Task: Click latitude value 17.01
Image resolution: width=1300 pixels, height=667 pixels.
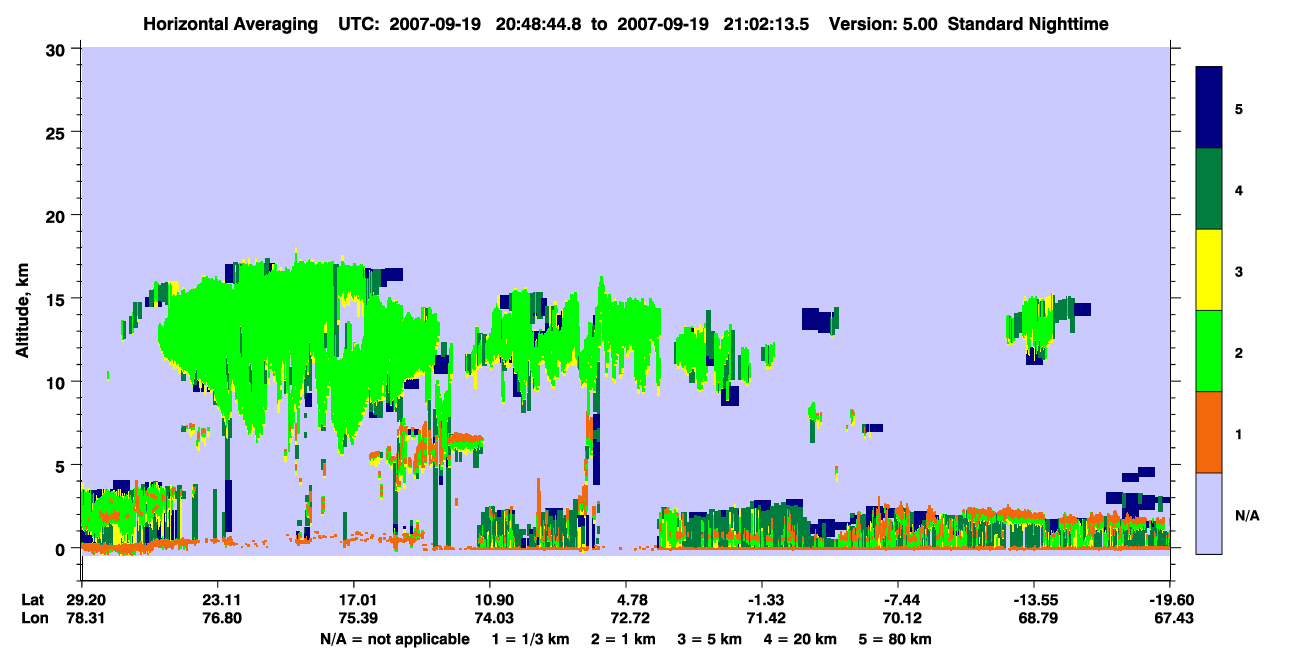Action: 354,600
